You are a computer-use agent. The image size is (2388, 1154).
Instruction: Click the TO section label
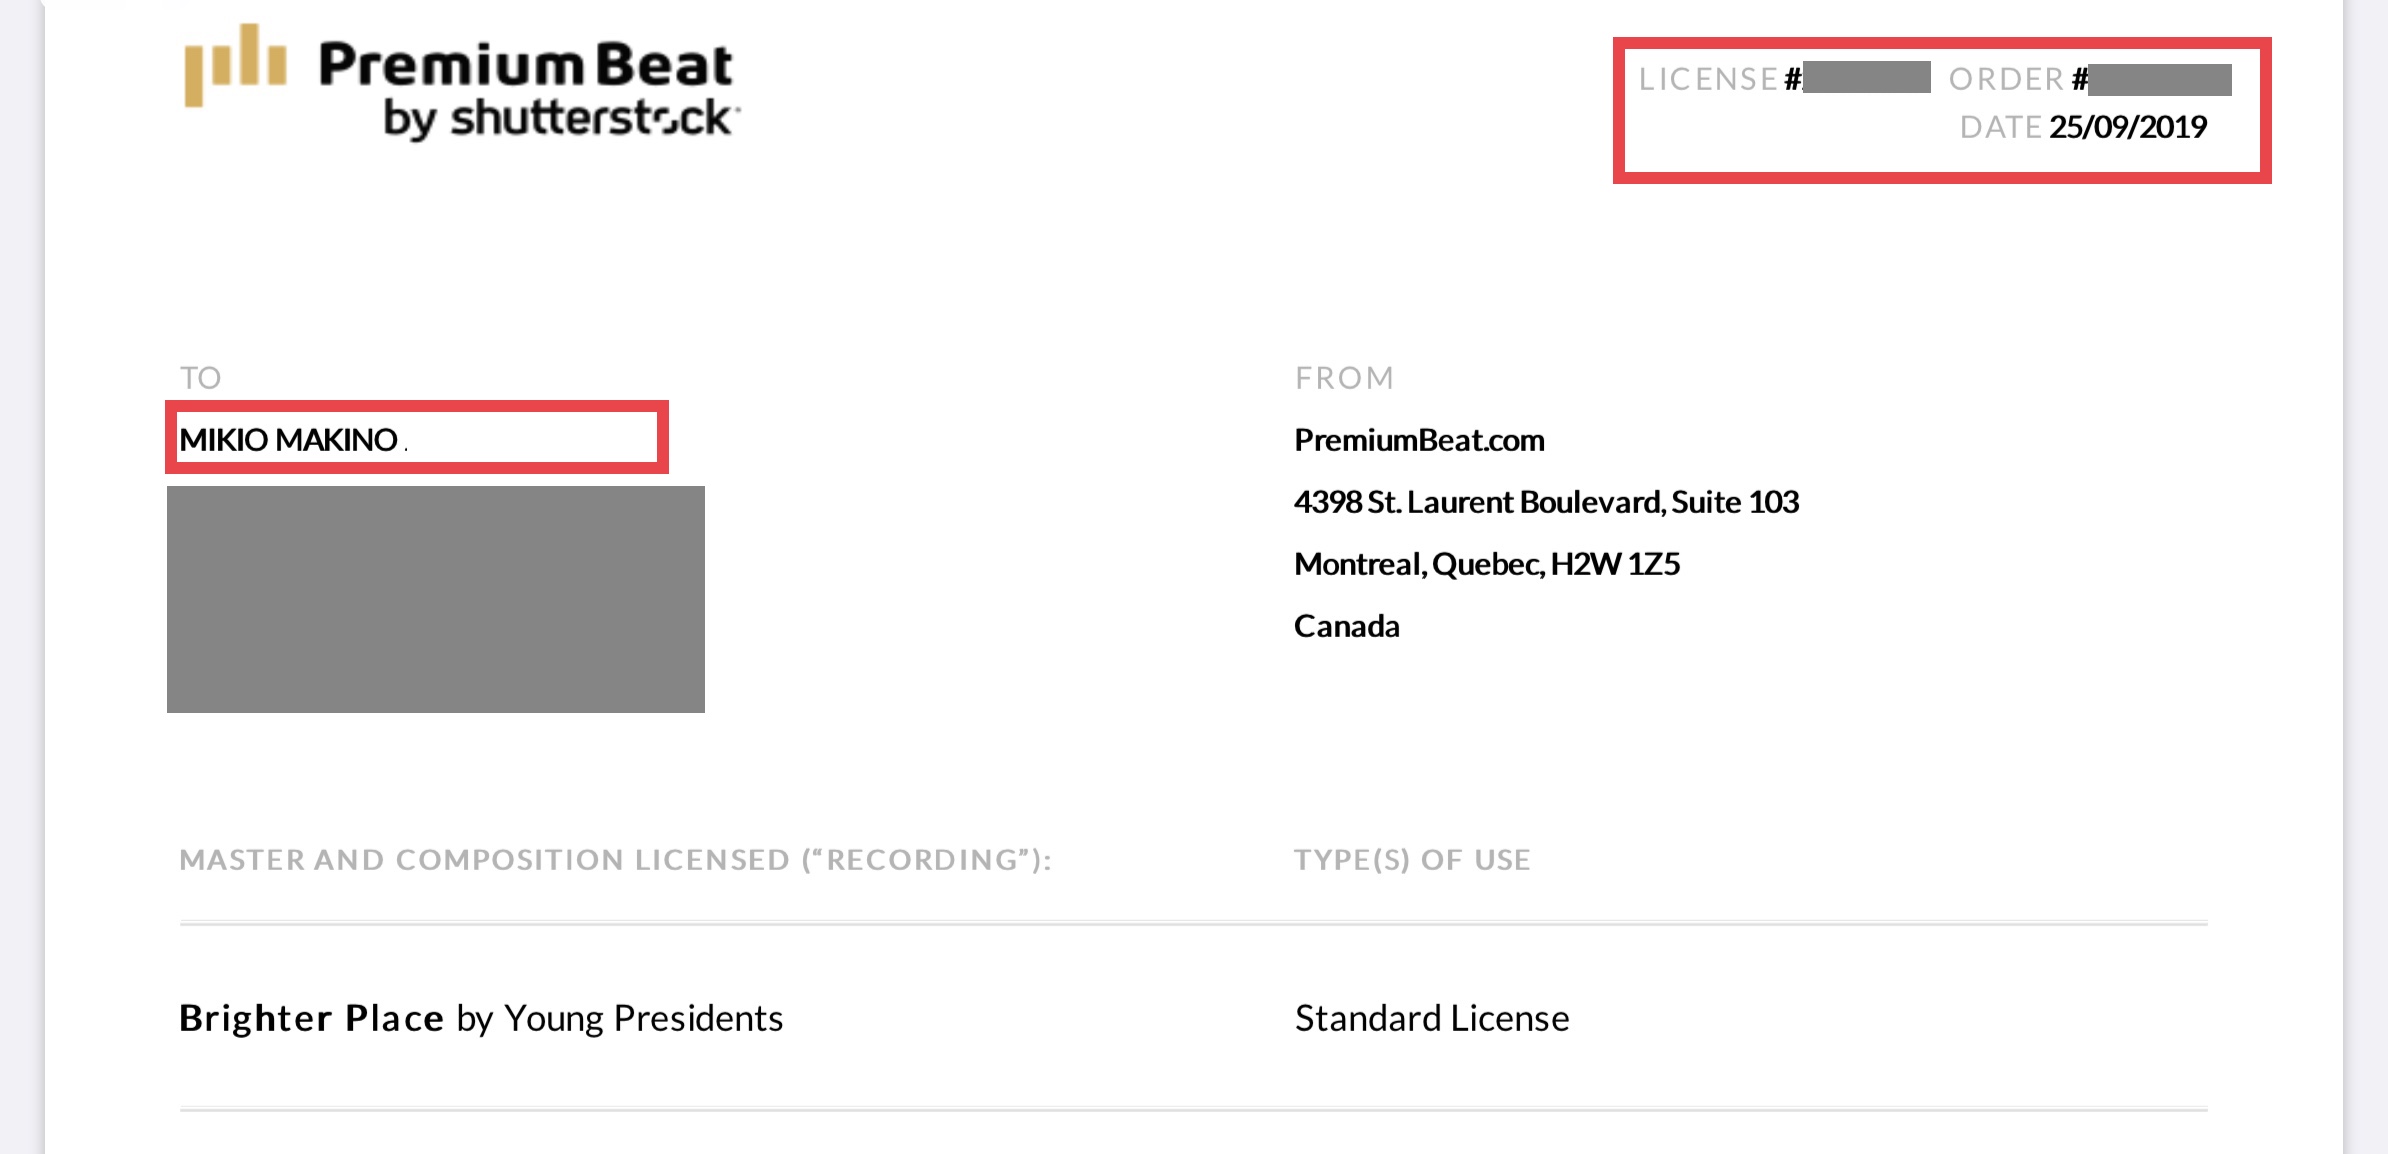click(x=200, y=378)
